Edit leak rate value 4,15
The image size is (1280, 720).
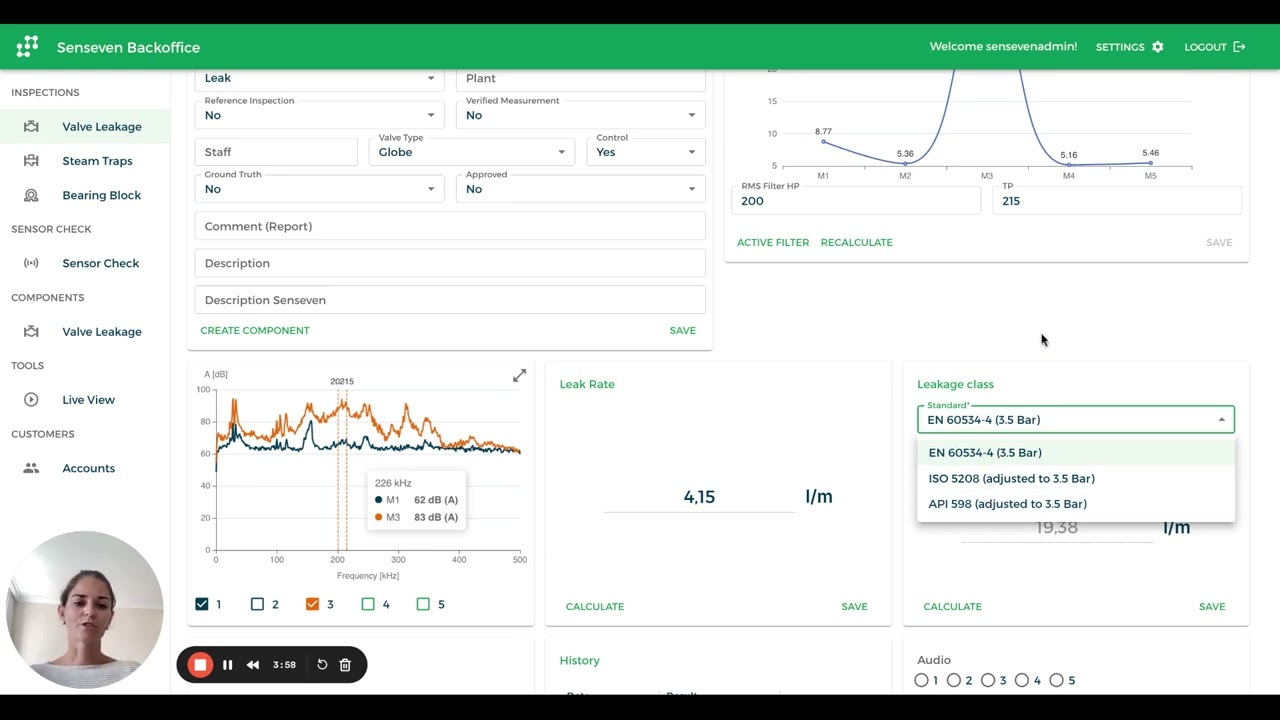pyautogui.click(x=699, y=497)
